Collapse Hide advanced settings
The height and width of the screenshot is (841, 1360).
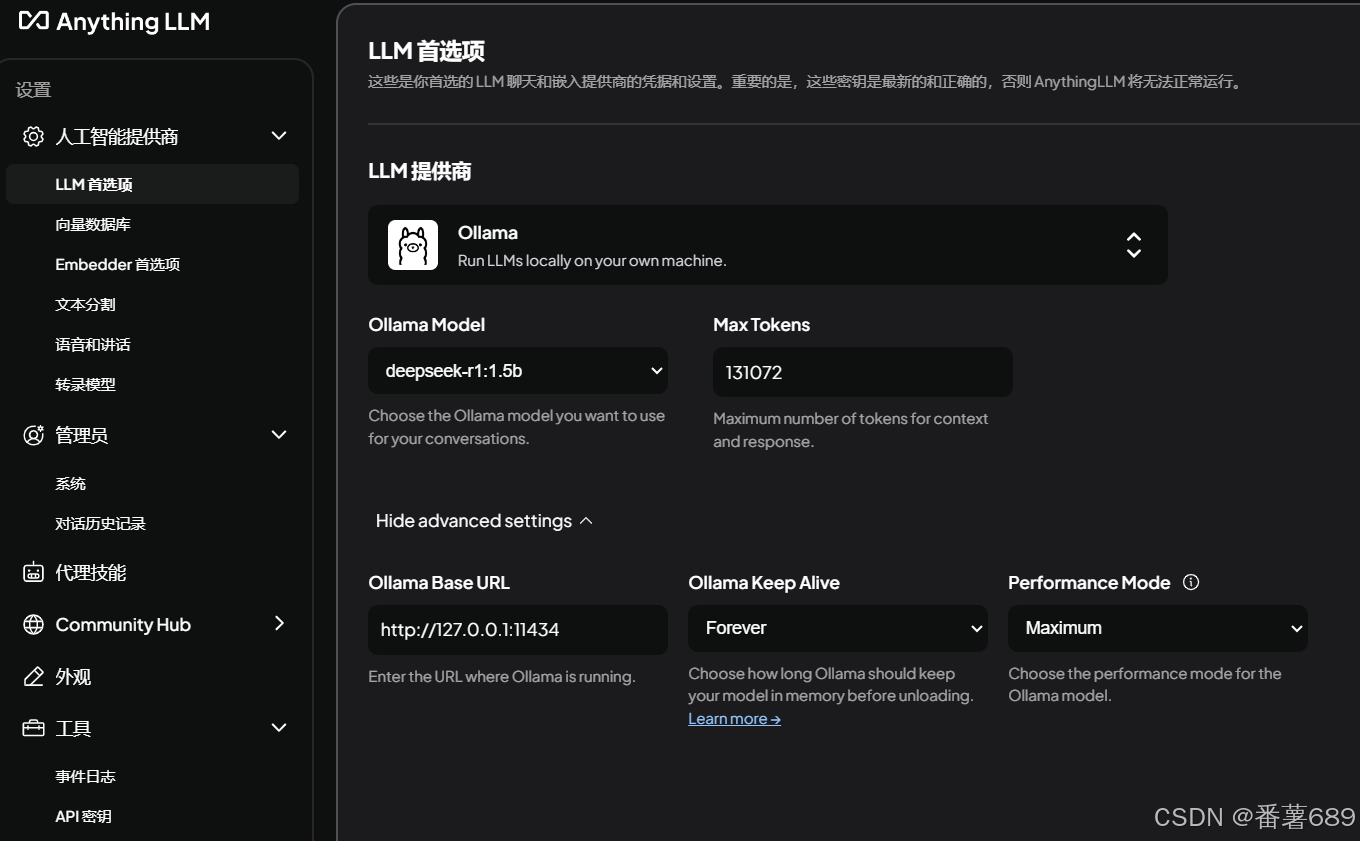pyautogui.click(x=484, y=521)
